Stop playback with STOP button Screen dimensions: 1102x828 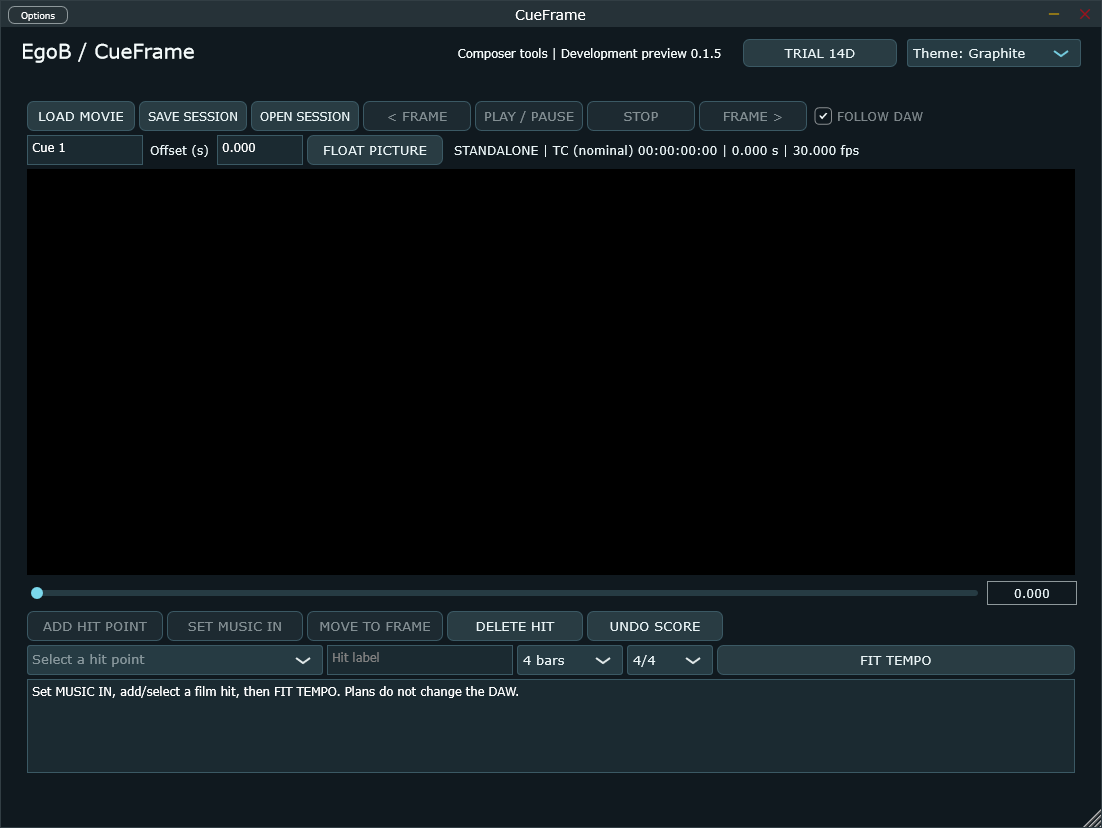[x=641, y=117]
